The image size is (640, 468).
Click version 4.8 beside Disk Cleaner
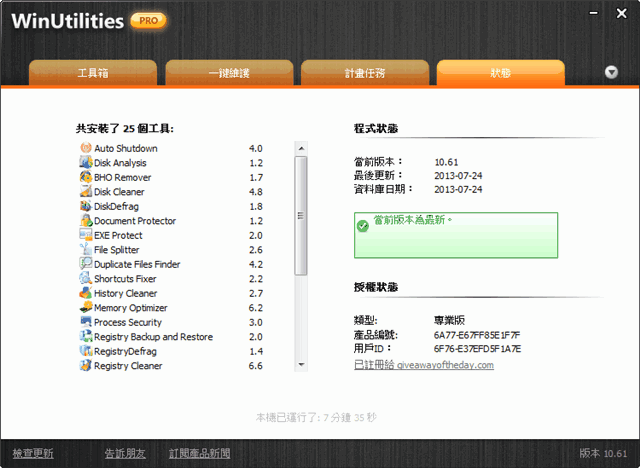point(256,192)
